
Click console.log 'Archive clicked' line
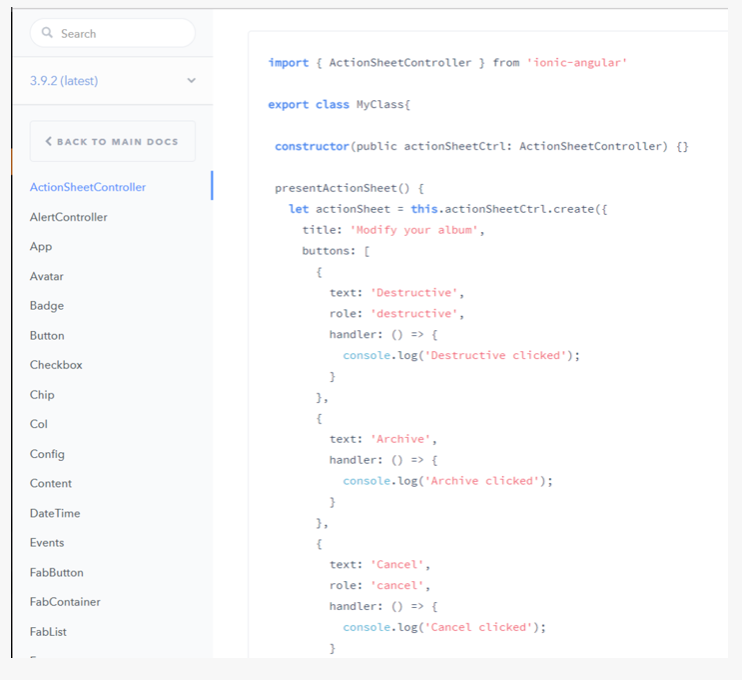tap(448, 481)
